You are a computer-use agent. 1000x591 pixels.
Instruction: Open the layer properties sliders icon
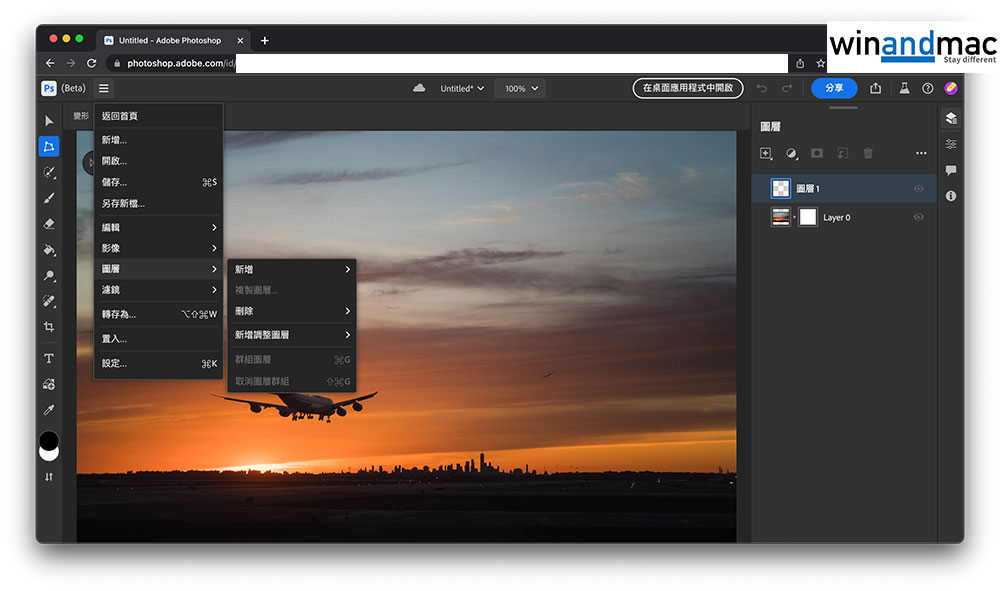[x=950, y=144]
